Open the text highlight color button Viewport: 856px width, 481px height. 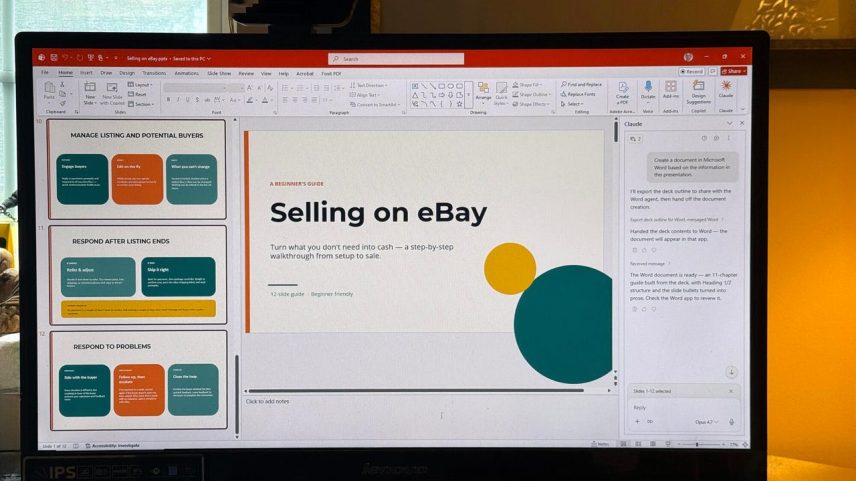pos(250,100)
